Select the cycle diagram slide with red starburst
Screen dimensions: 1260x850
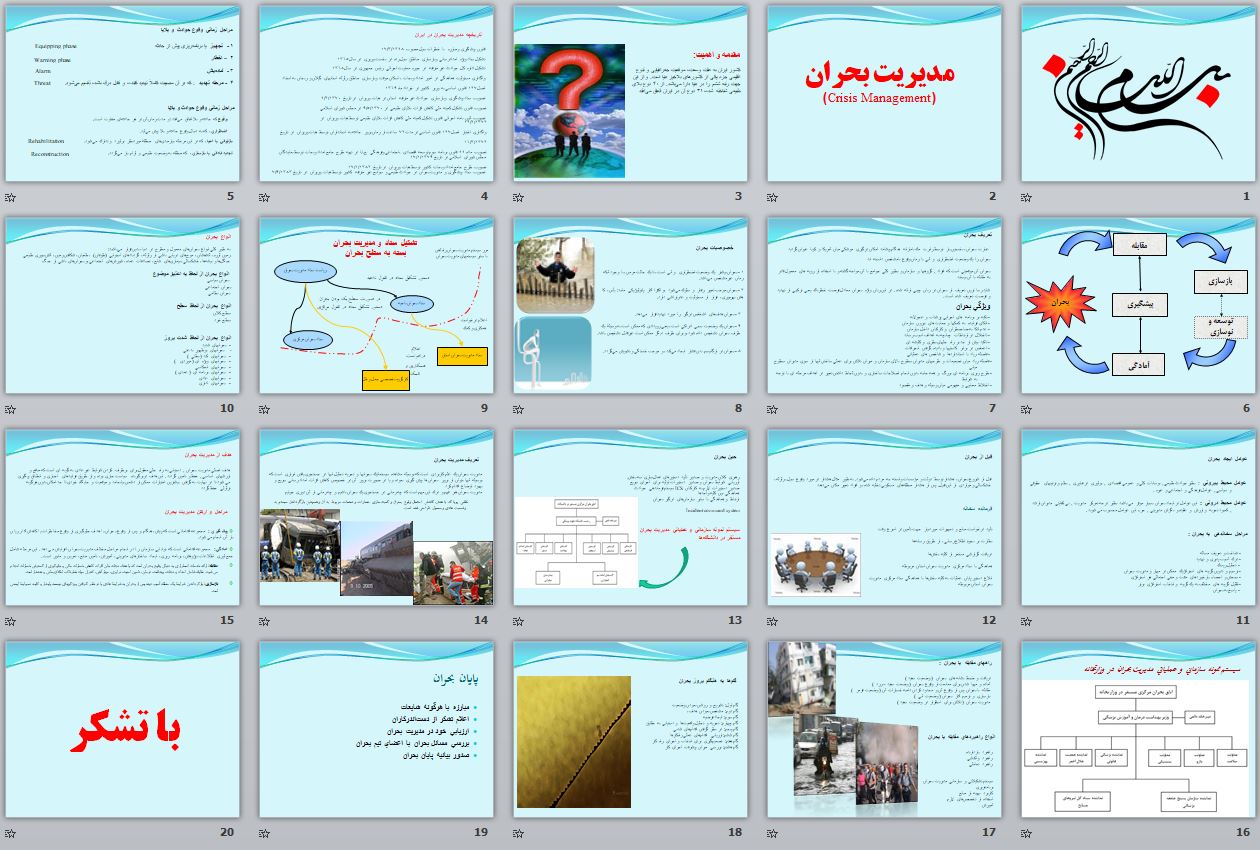pyautogui.click(x=1138, y=306)
